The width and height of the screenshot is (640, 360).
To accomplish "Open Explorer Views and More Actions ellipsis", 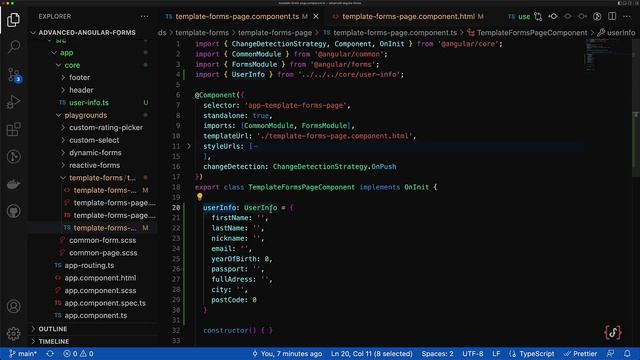I will tap(144, 16).
